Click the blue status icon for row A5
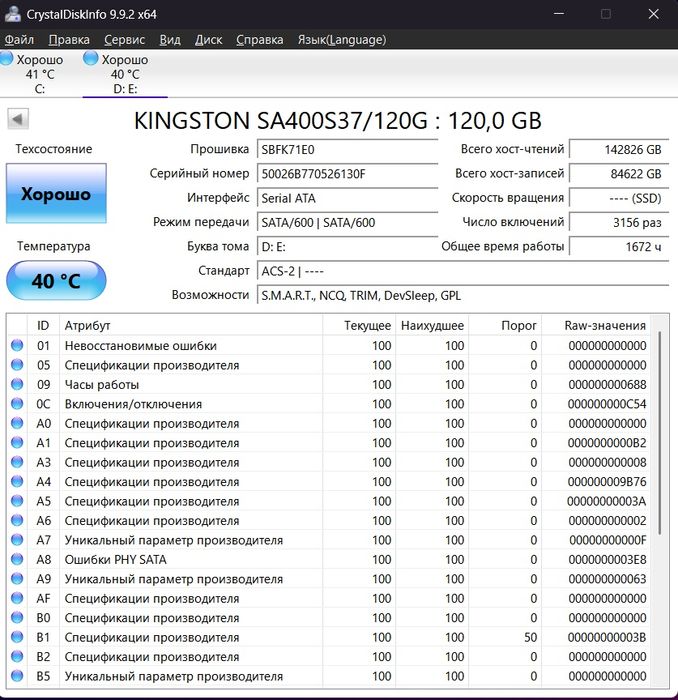678x700 pixels. [17, 501]
